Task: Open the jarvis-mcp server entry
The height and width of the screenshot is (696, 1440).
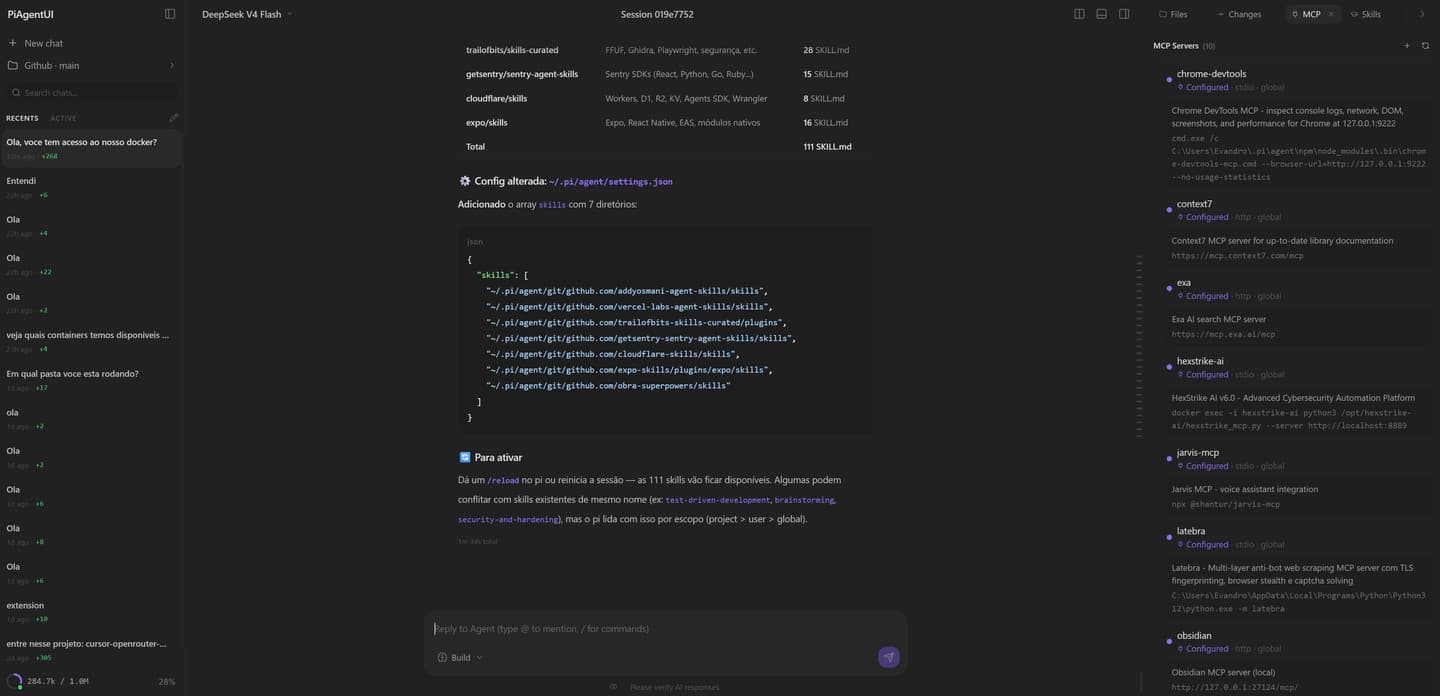Action: pos(1198,453)
